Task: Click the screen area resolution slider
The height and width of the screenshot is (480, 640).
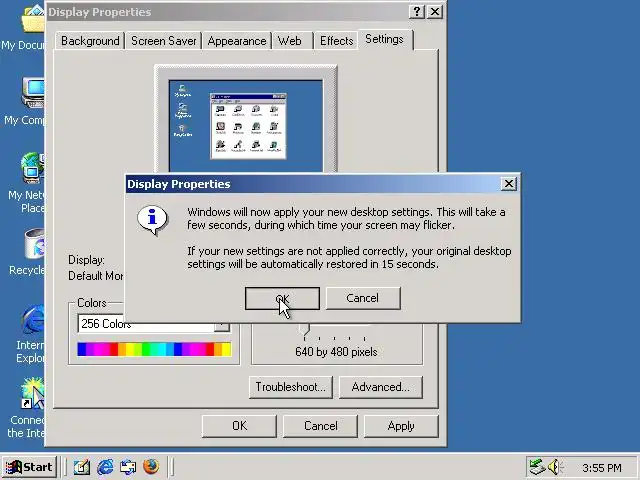Action: 304,330
